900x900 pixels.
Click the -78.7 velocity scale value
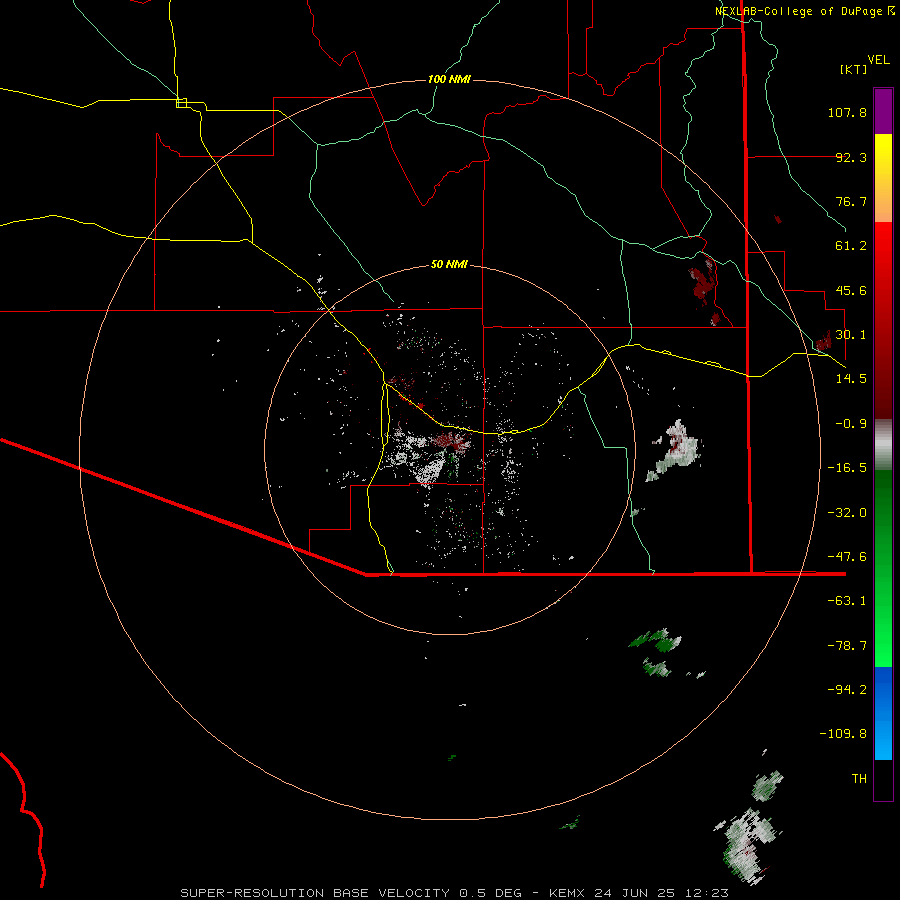click(847, 646)
